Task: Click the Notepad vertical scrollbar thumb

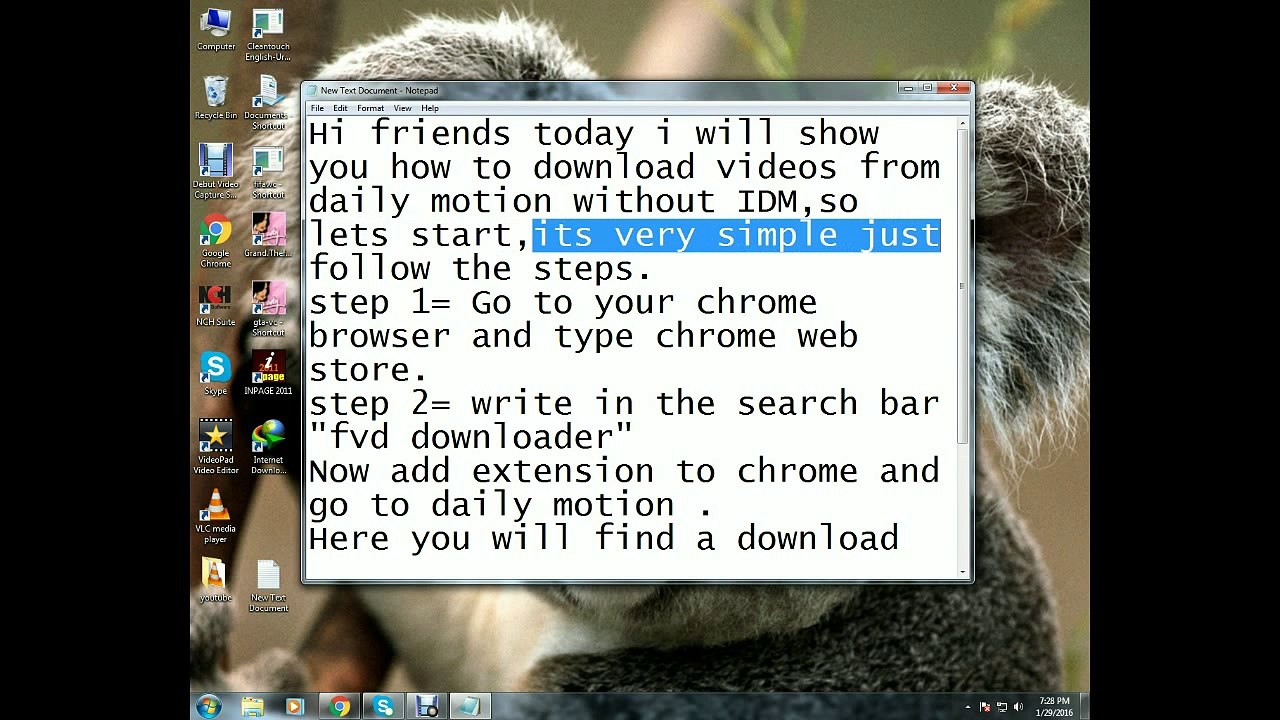Action: click(x=963, y=285)
